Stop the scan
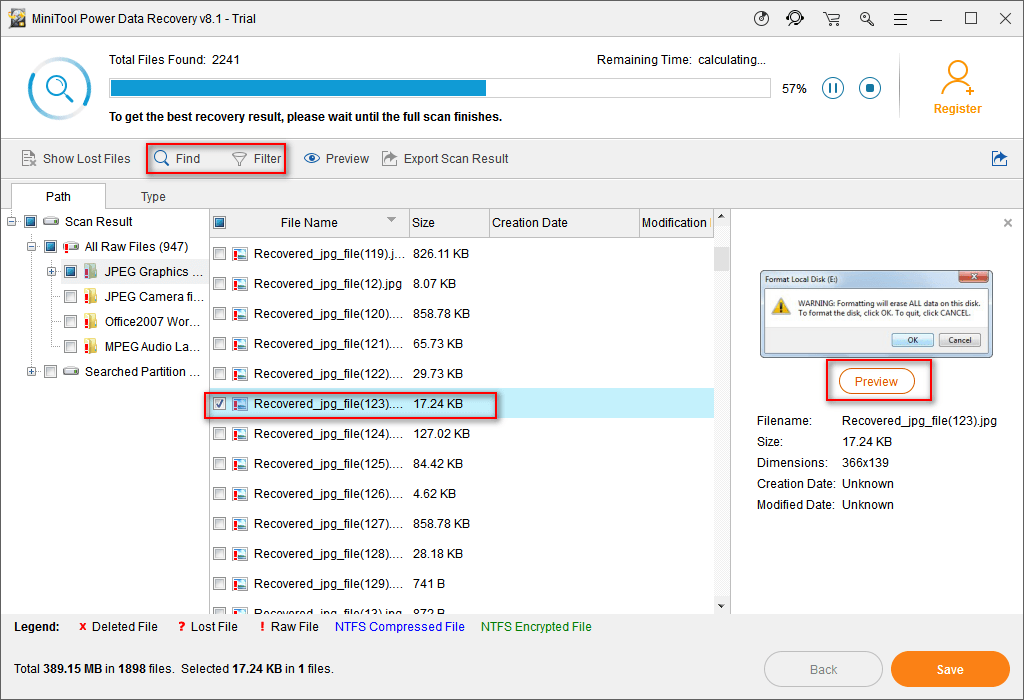Image resolution: width=1024 pixels, height=700 pixels. (x=870, y=88)
